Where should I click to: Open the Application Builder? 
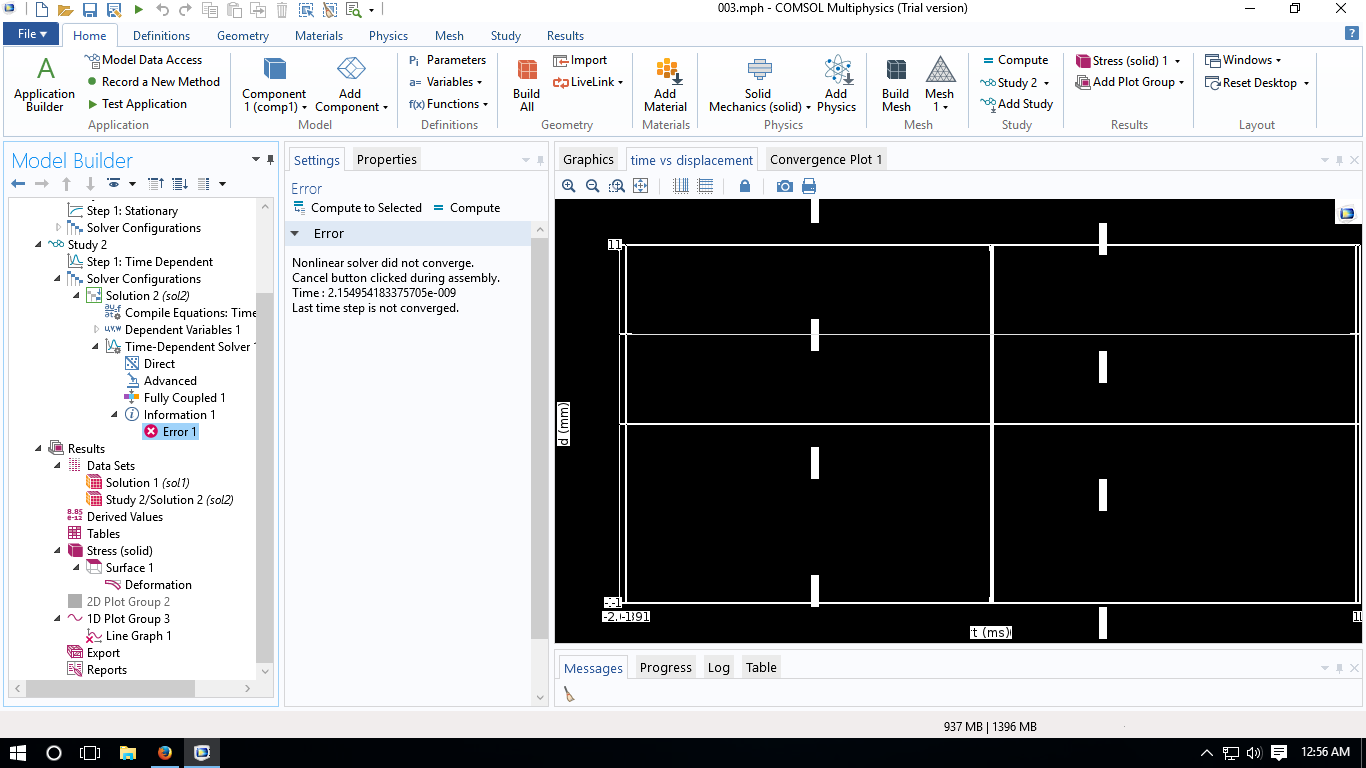[44, 84]
